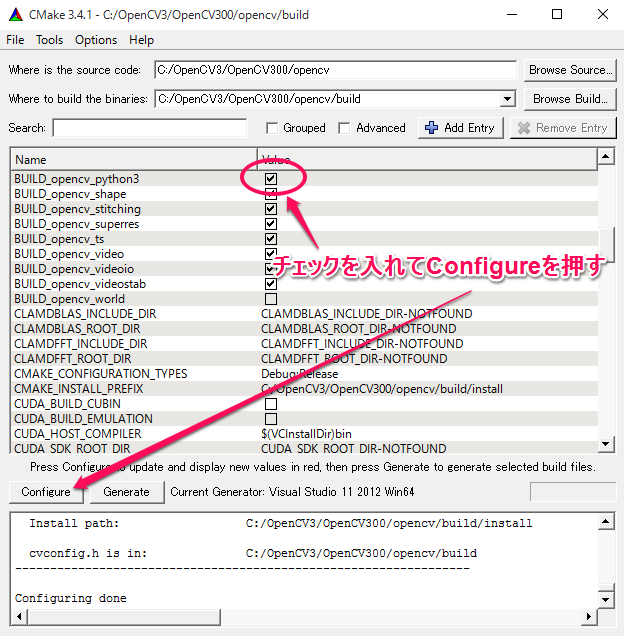Image resolution: width=624 pixels, height=636 pixels.
Task: Enable the Grouped checkbox
Action: [272, 128]
